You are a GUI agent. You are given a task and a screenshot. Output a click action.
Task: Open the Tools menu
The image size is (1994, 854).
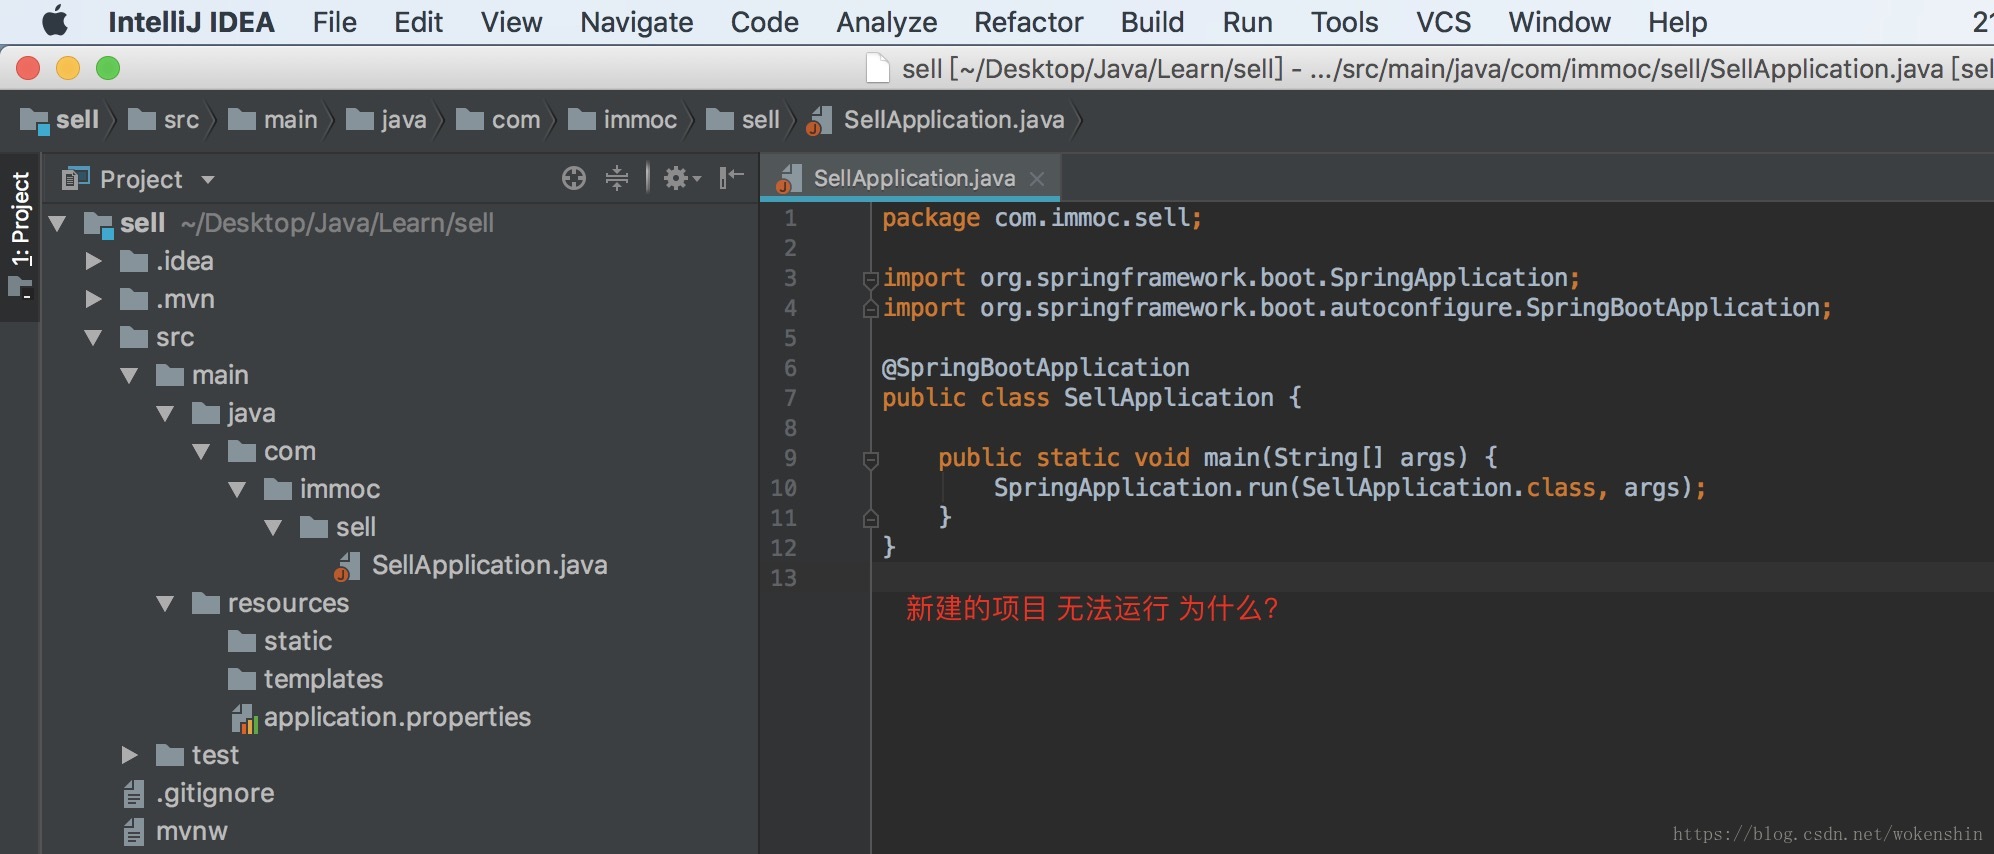tap(1344, 22)
